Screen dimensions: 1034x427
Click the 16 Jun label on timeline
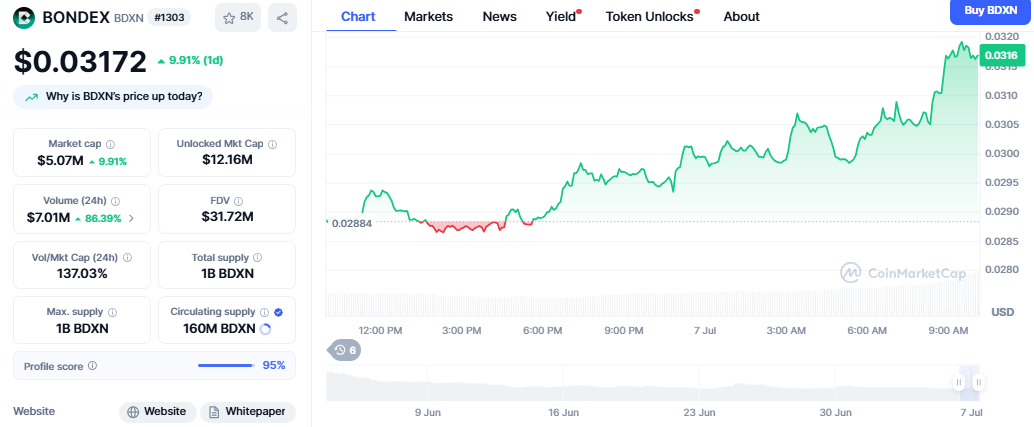click(x=563, y=413)
